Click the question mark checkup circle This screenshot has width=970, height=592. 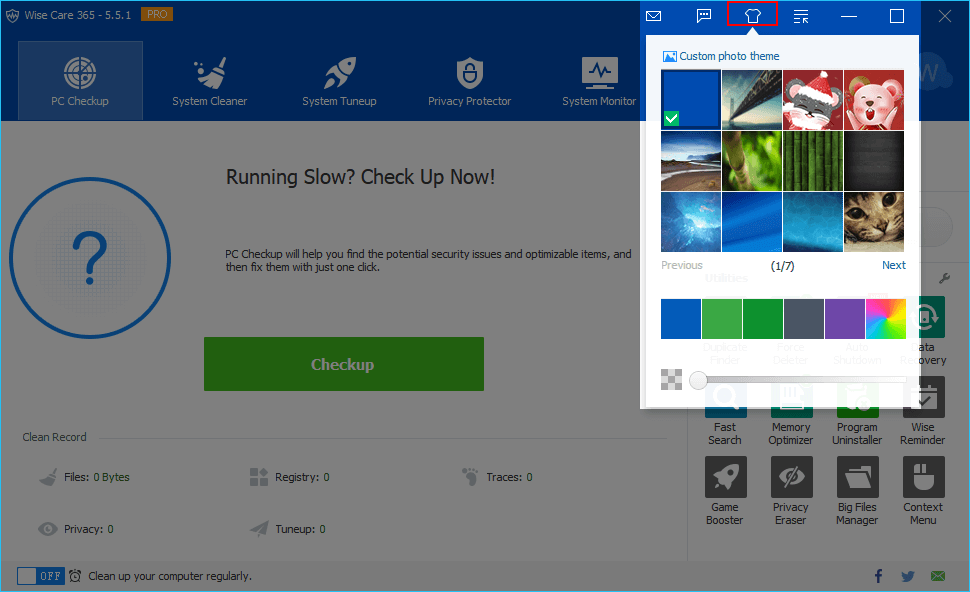tap(90, 257)
